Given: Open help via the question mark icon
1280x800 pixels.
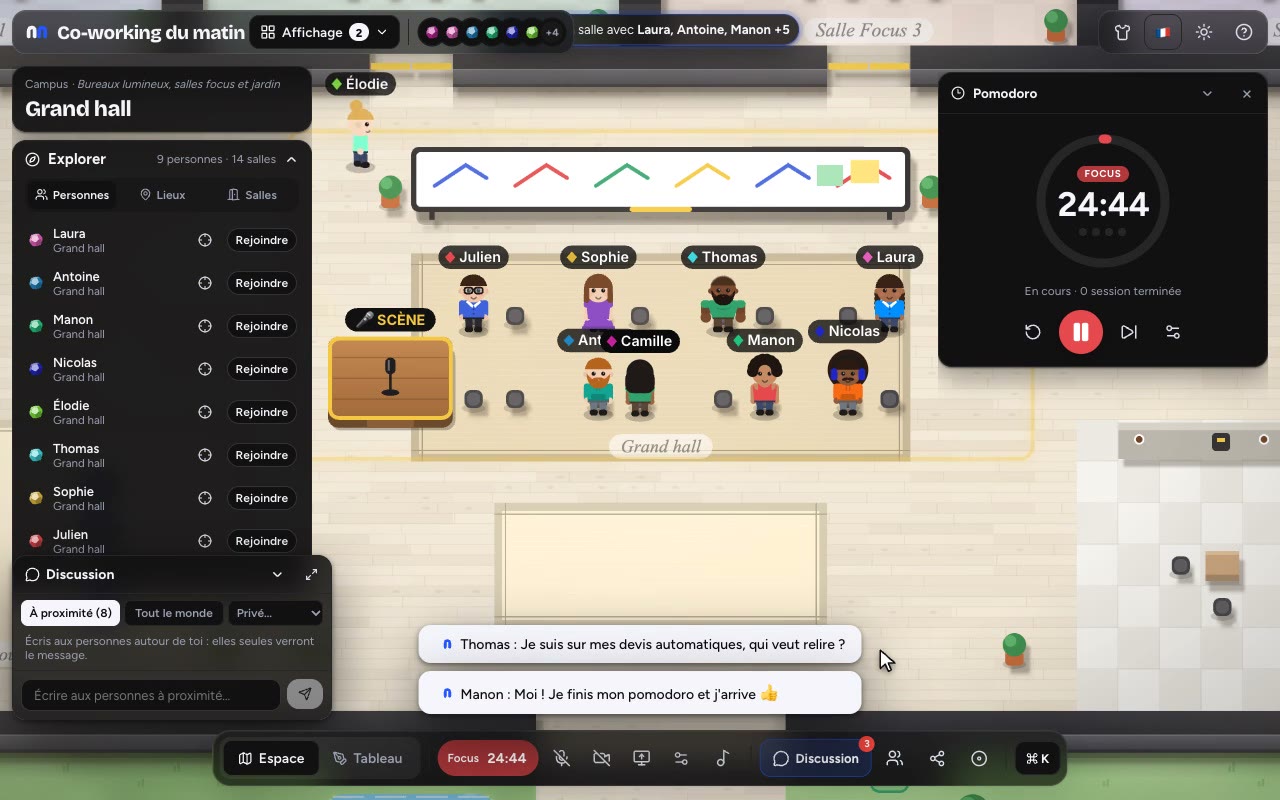Looking at the screenshot, I should tap(1244, 32).
